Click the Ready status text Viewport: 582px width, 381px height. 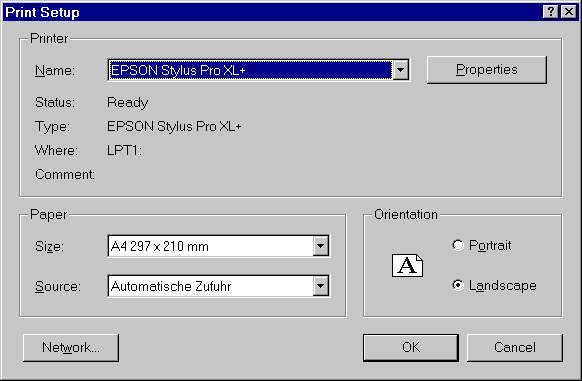128,102
